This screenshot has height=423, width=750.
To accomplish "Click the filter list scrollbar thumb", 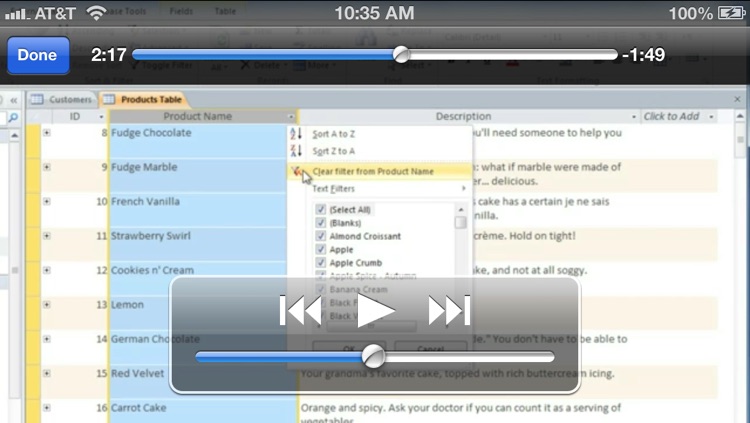I will (461, 223).
